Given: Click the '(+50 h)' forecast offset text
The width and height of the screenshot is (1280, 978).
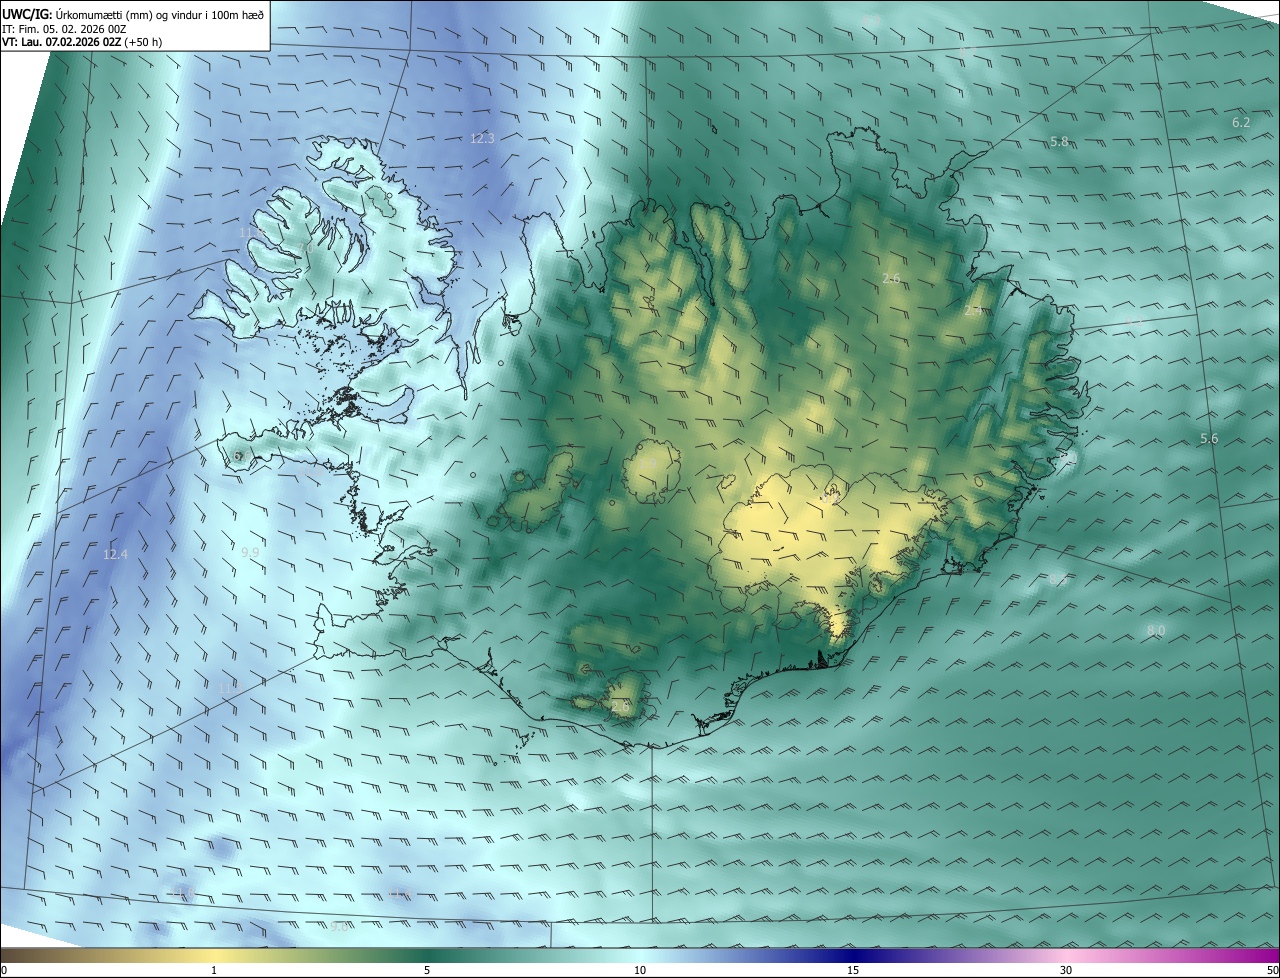Looking at the screenshot, I should [143, 42].
